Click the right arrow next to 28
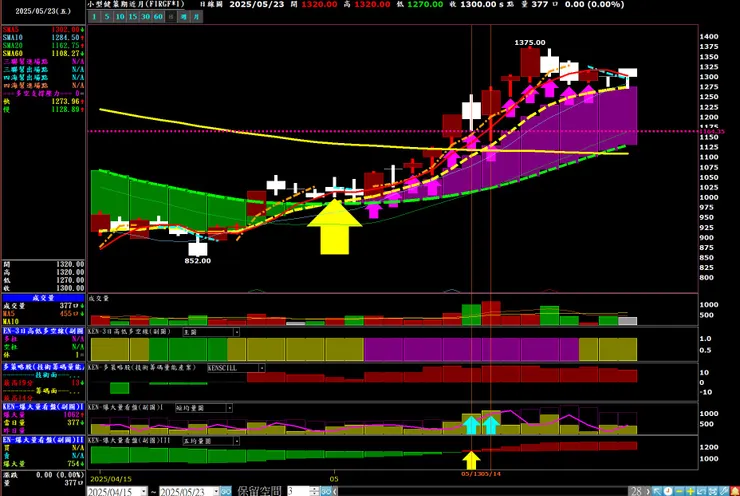Viewport: 740px width, 496px height. pyautogui.click(x=648, y=492)
